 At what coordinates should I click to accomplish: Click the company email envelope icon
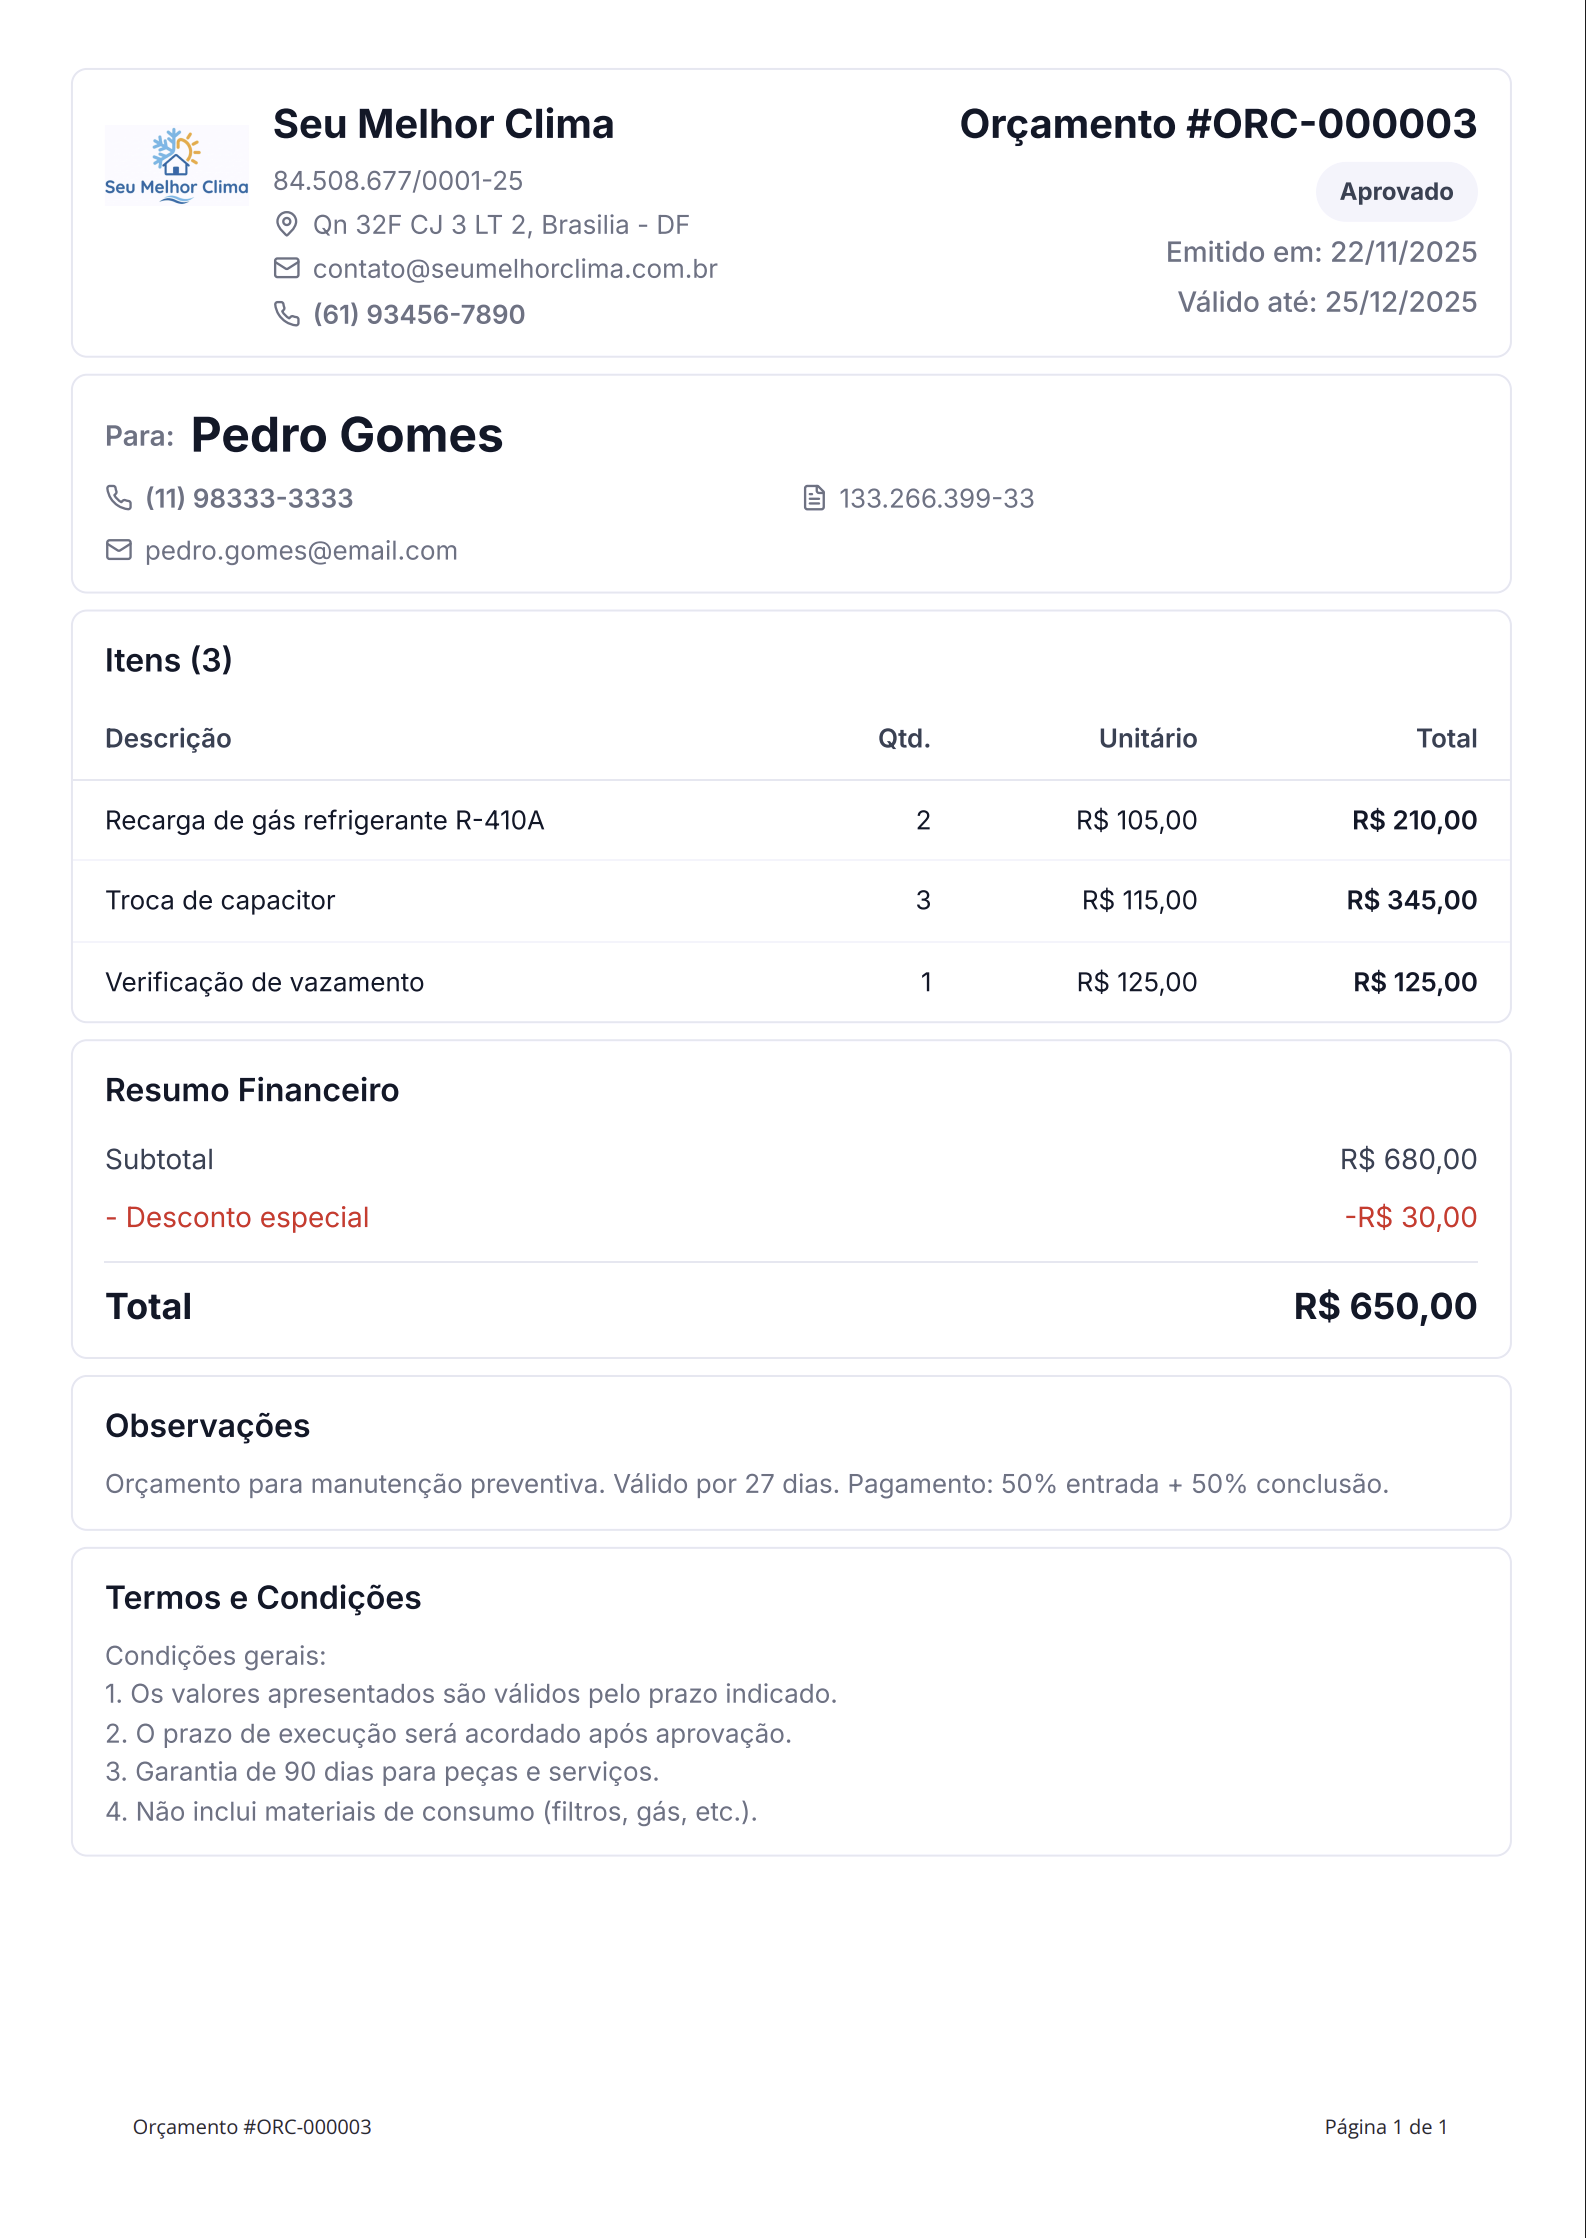click(x=286, y=268)
